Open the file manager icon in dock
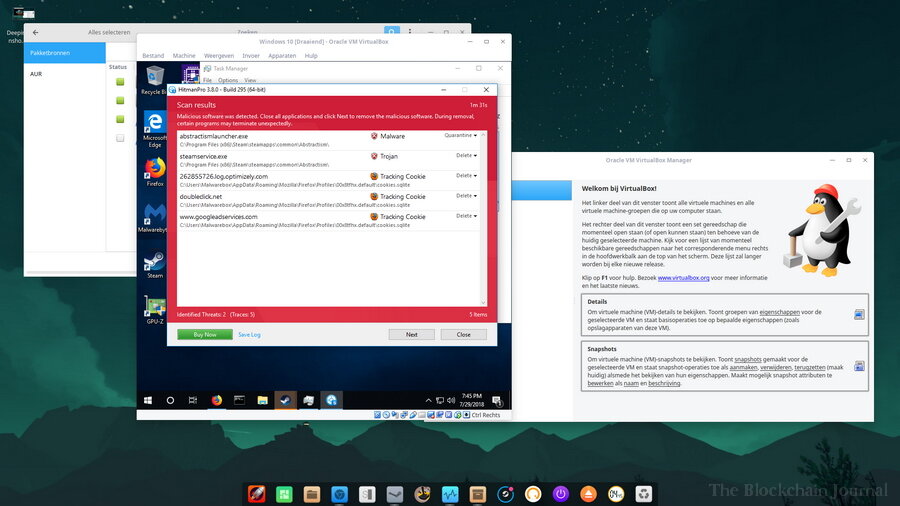Screen dimensions: 900x506 [312, 493]
